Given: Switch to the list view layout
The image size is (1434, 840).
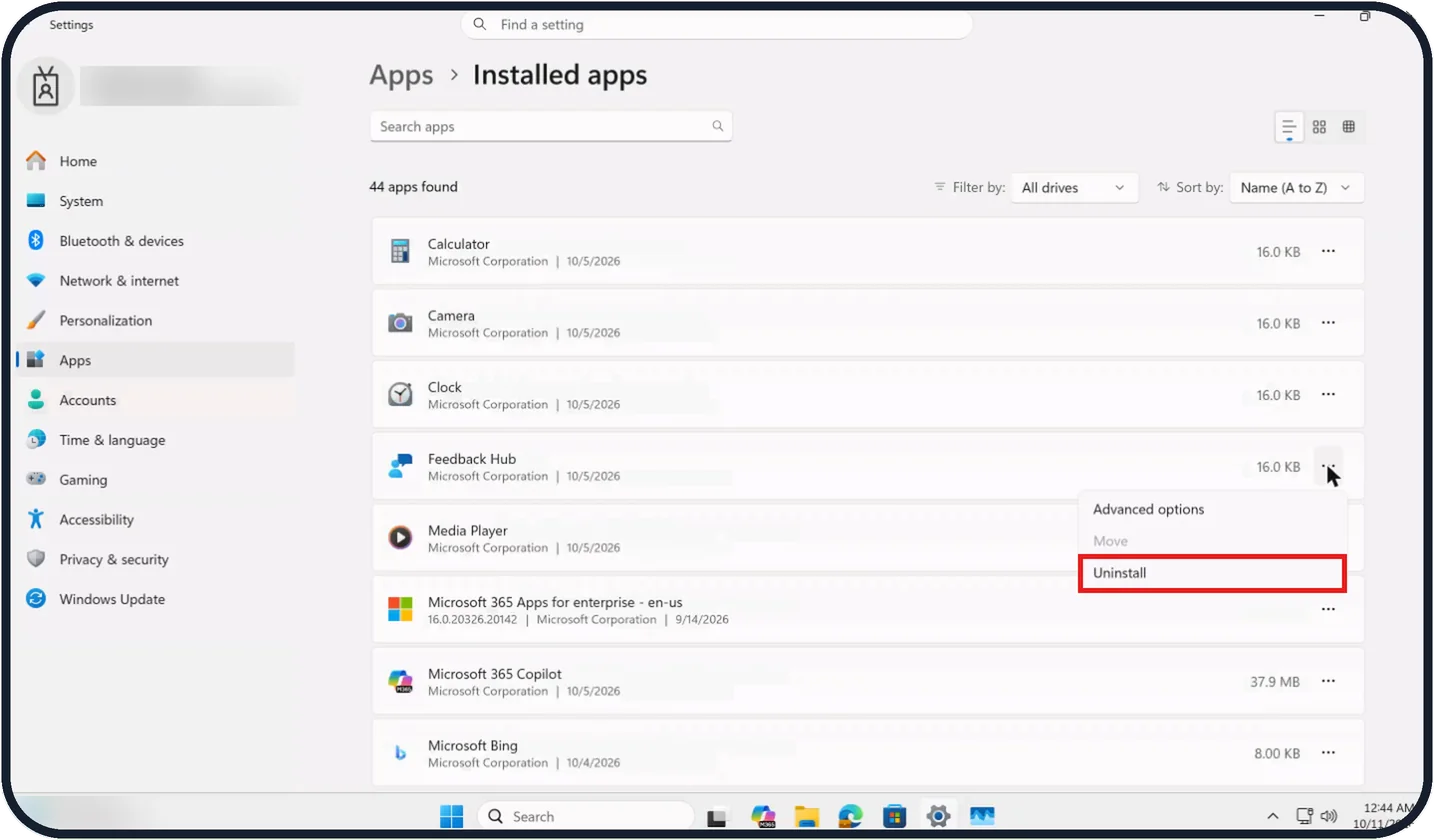Looking at the screenshot, I should click(1289, 127).
